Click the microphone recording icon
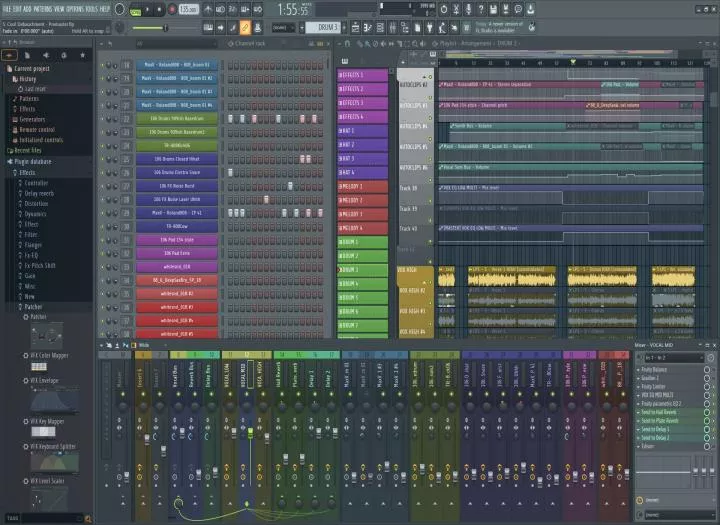 468,9
